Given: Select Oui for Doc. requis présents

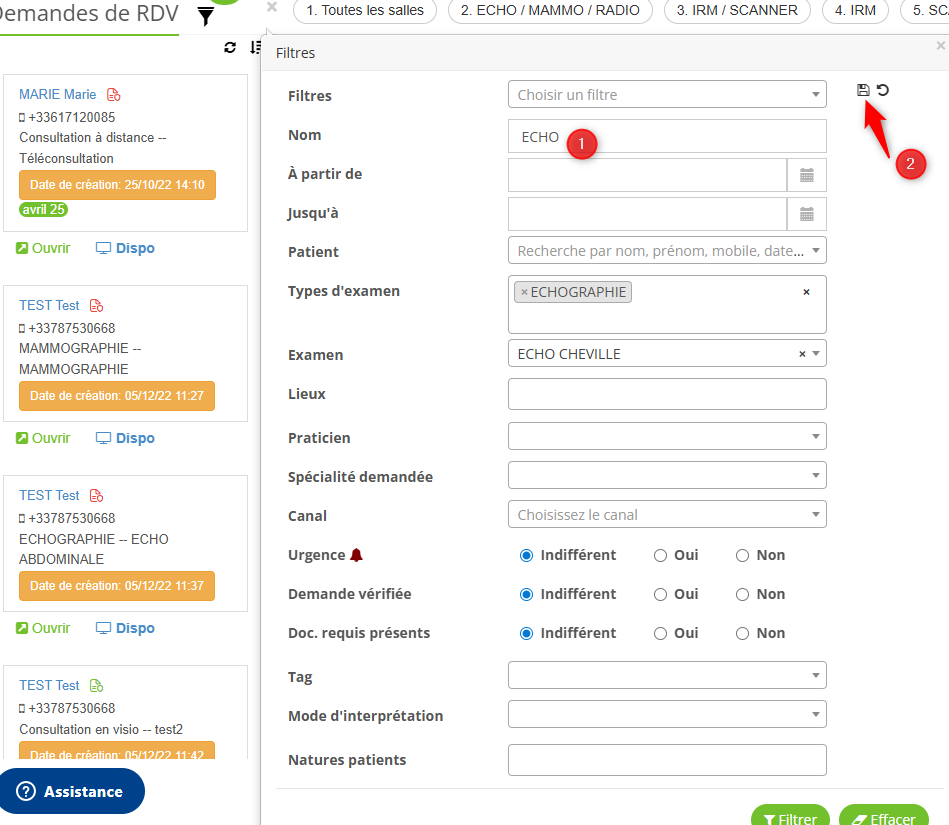Looking at the screenshot, I should [x=660, y=633].
